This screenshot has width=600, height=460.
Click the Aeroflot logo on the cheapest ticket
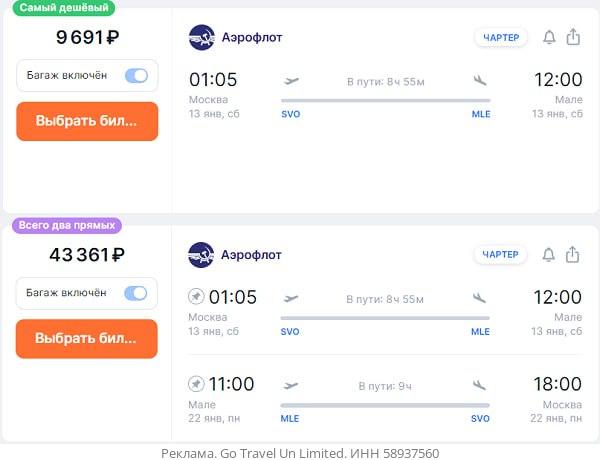click(x=201, y=38)
